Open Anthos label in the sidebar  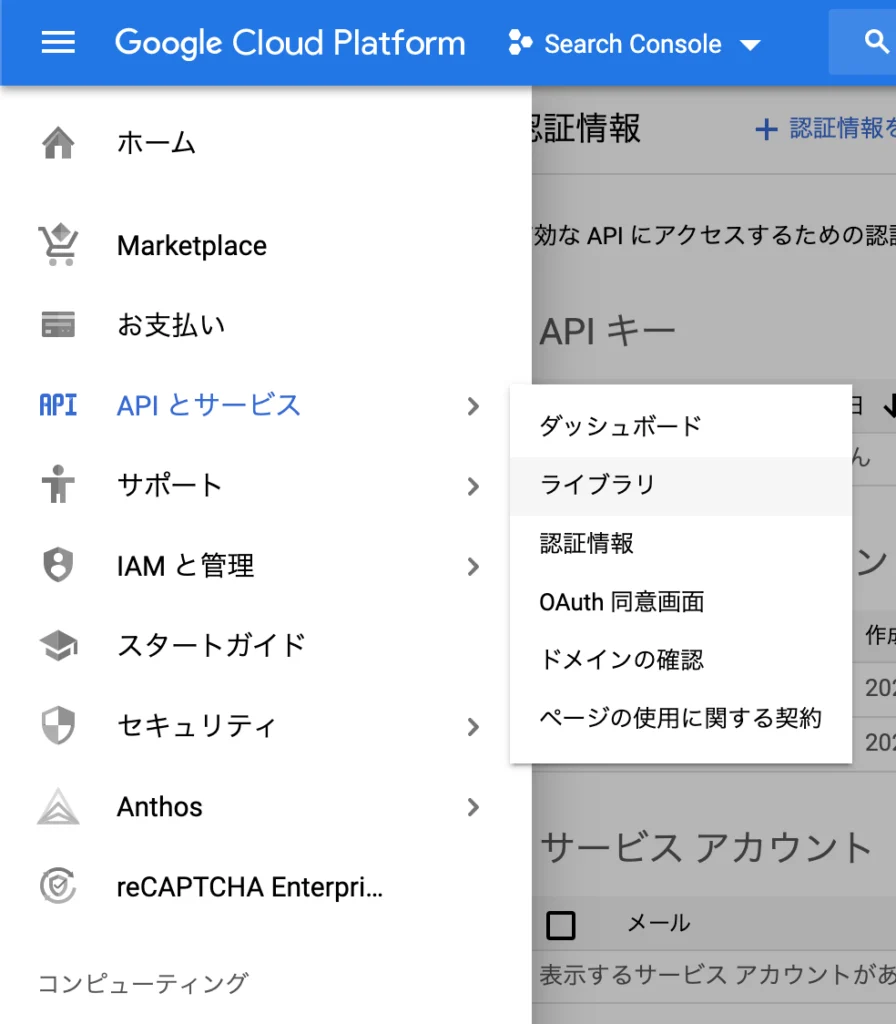159,807
